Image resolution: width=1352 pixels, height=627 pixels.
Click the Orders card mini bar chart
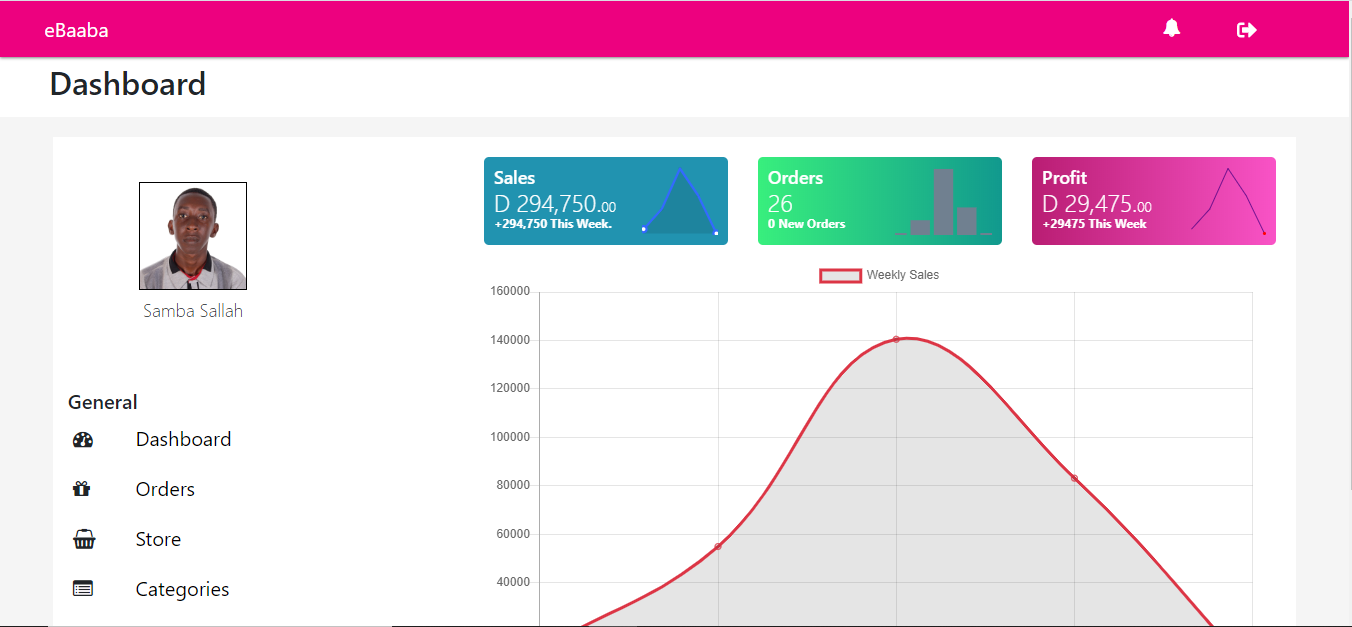tap(943, 201)
